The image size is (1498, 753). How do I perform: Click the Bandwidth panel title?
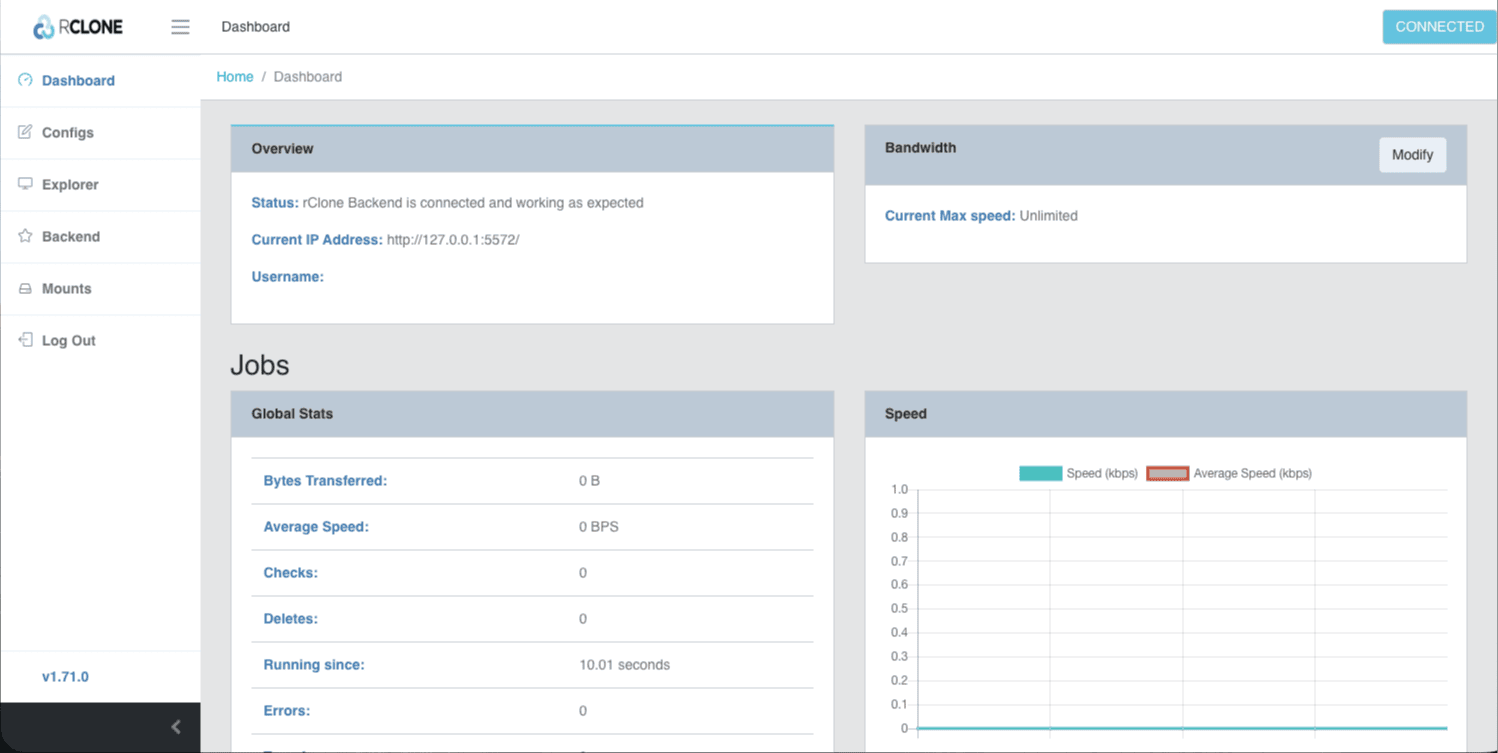(920, 148)
